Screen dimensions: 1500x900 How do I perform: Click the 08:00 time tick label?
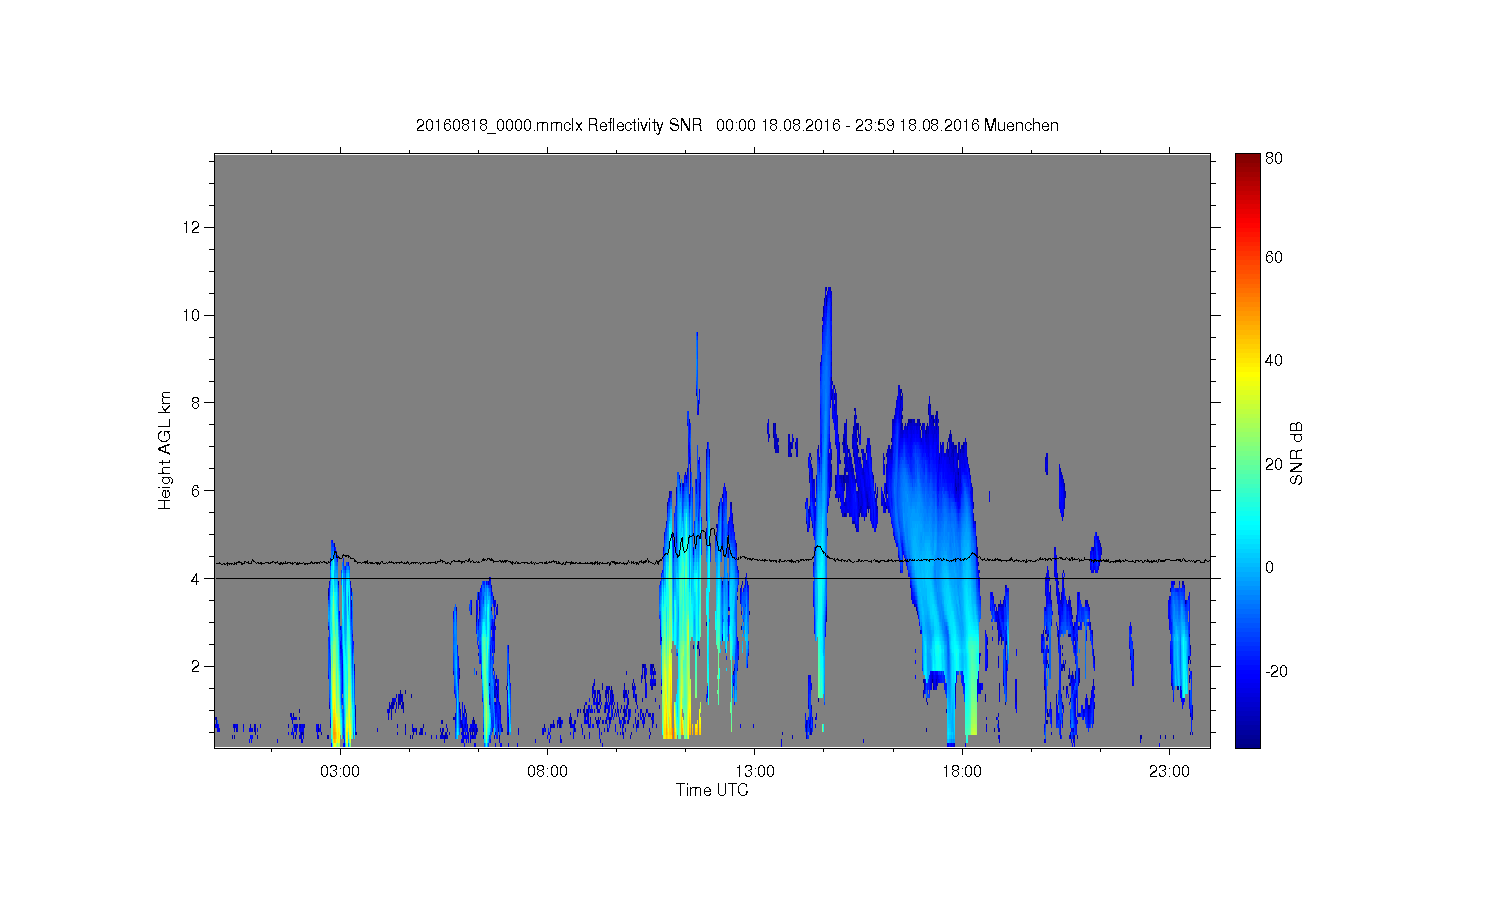(x=548, y=772)
